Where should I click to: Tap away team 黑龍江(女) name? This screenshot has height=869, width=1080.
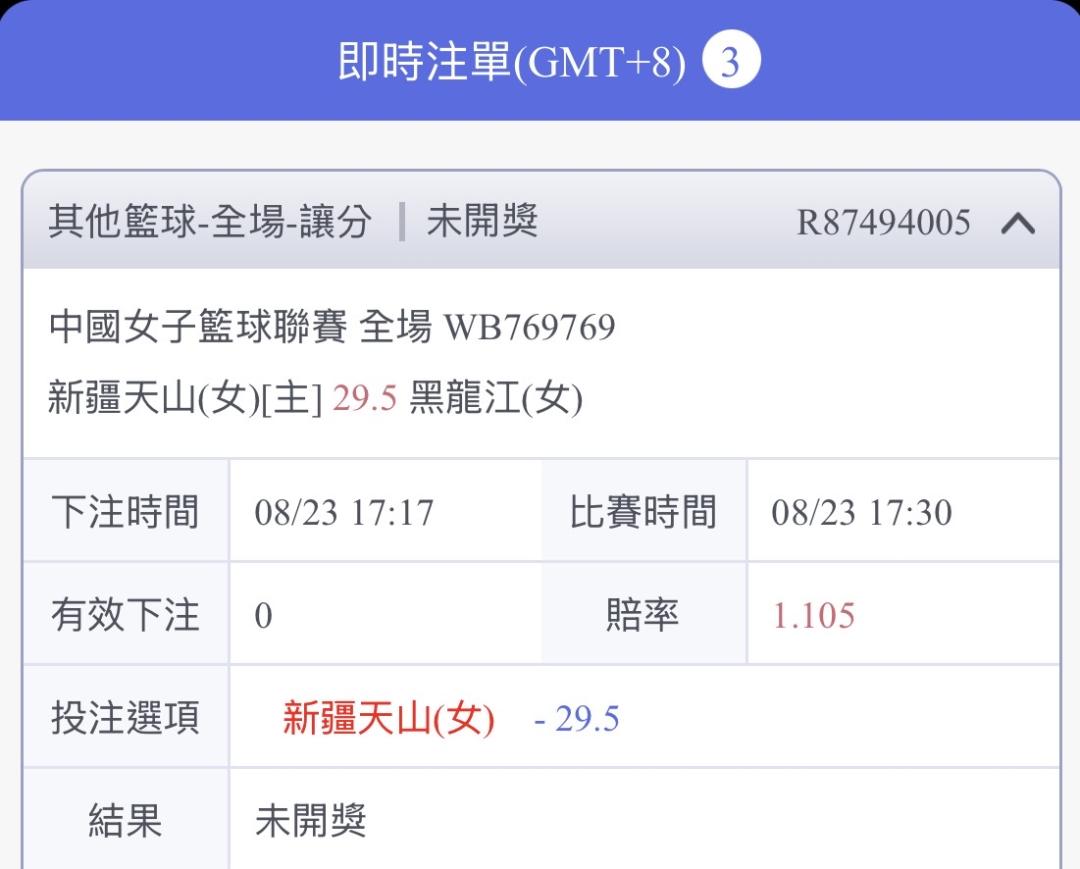[496, 398]
